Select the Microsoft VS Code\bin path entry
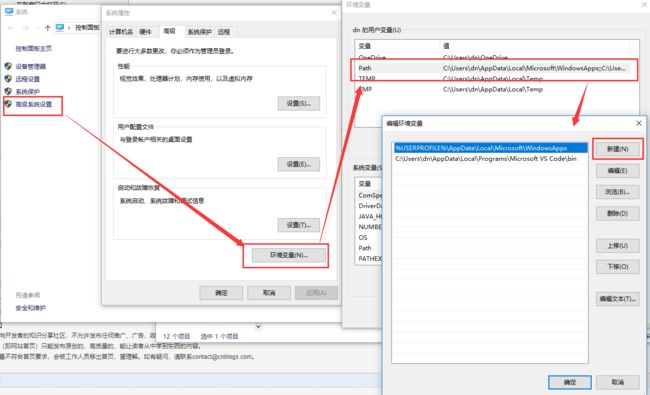The width and height of the screenshot is (650, 395). pos(490,158)
